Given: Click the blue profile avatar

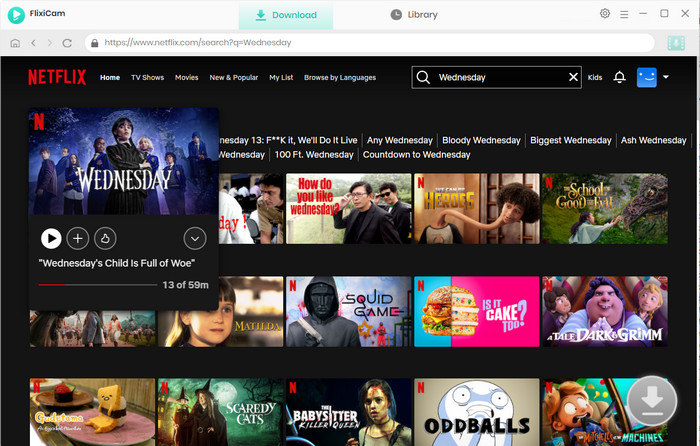Looking at the screenshot, I should [x=646, y=77].
